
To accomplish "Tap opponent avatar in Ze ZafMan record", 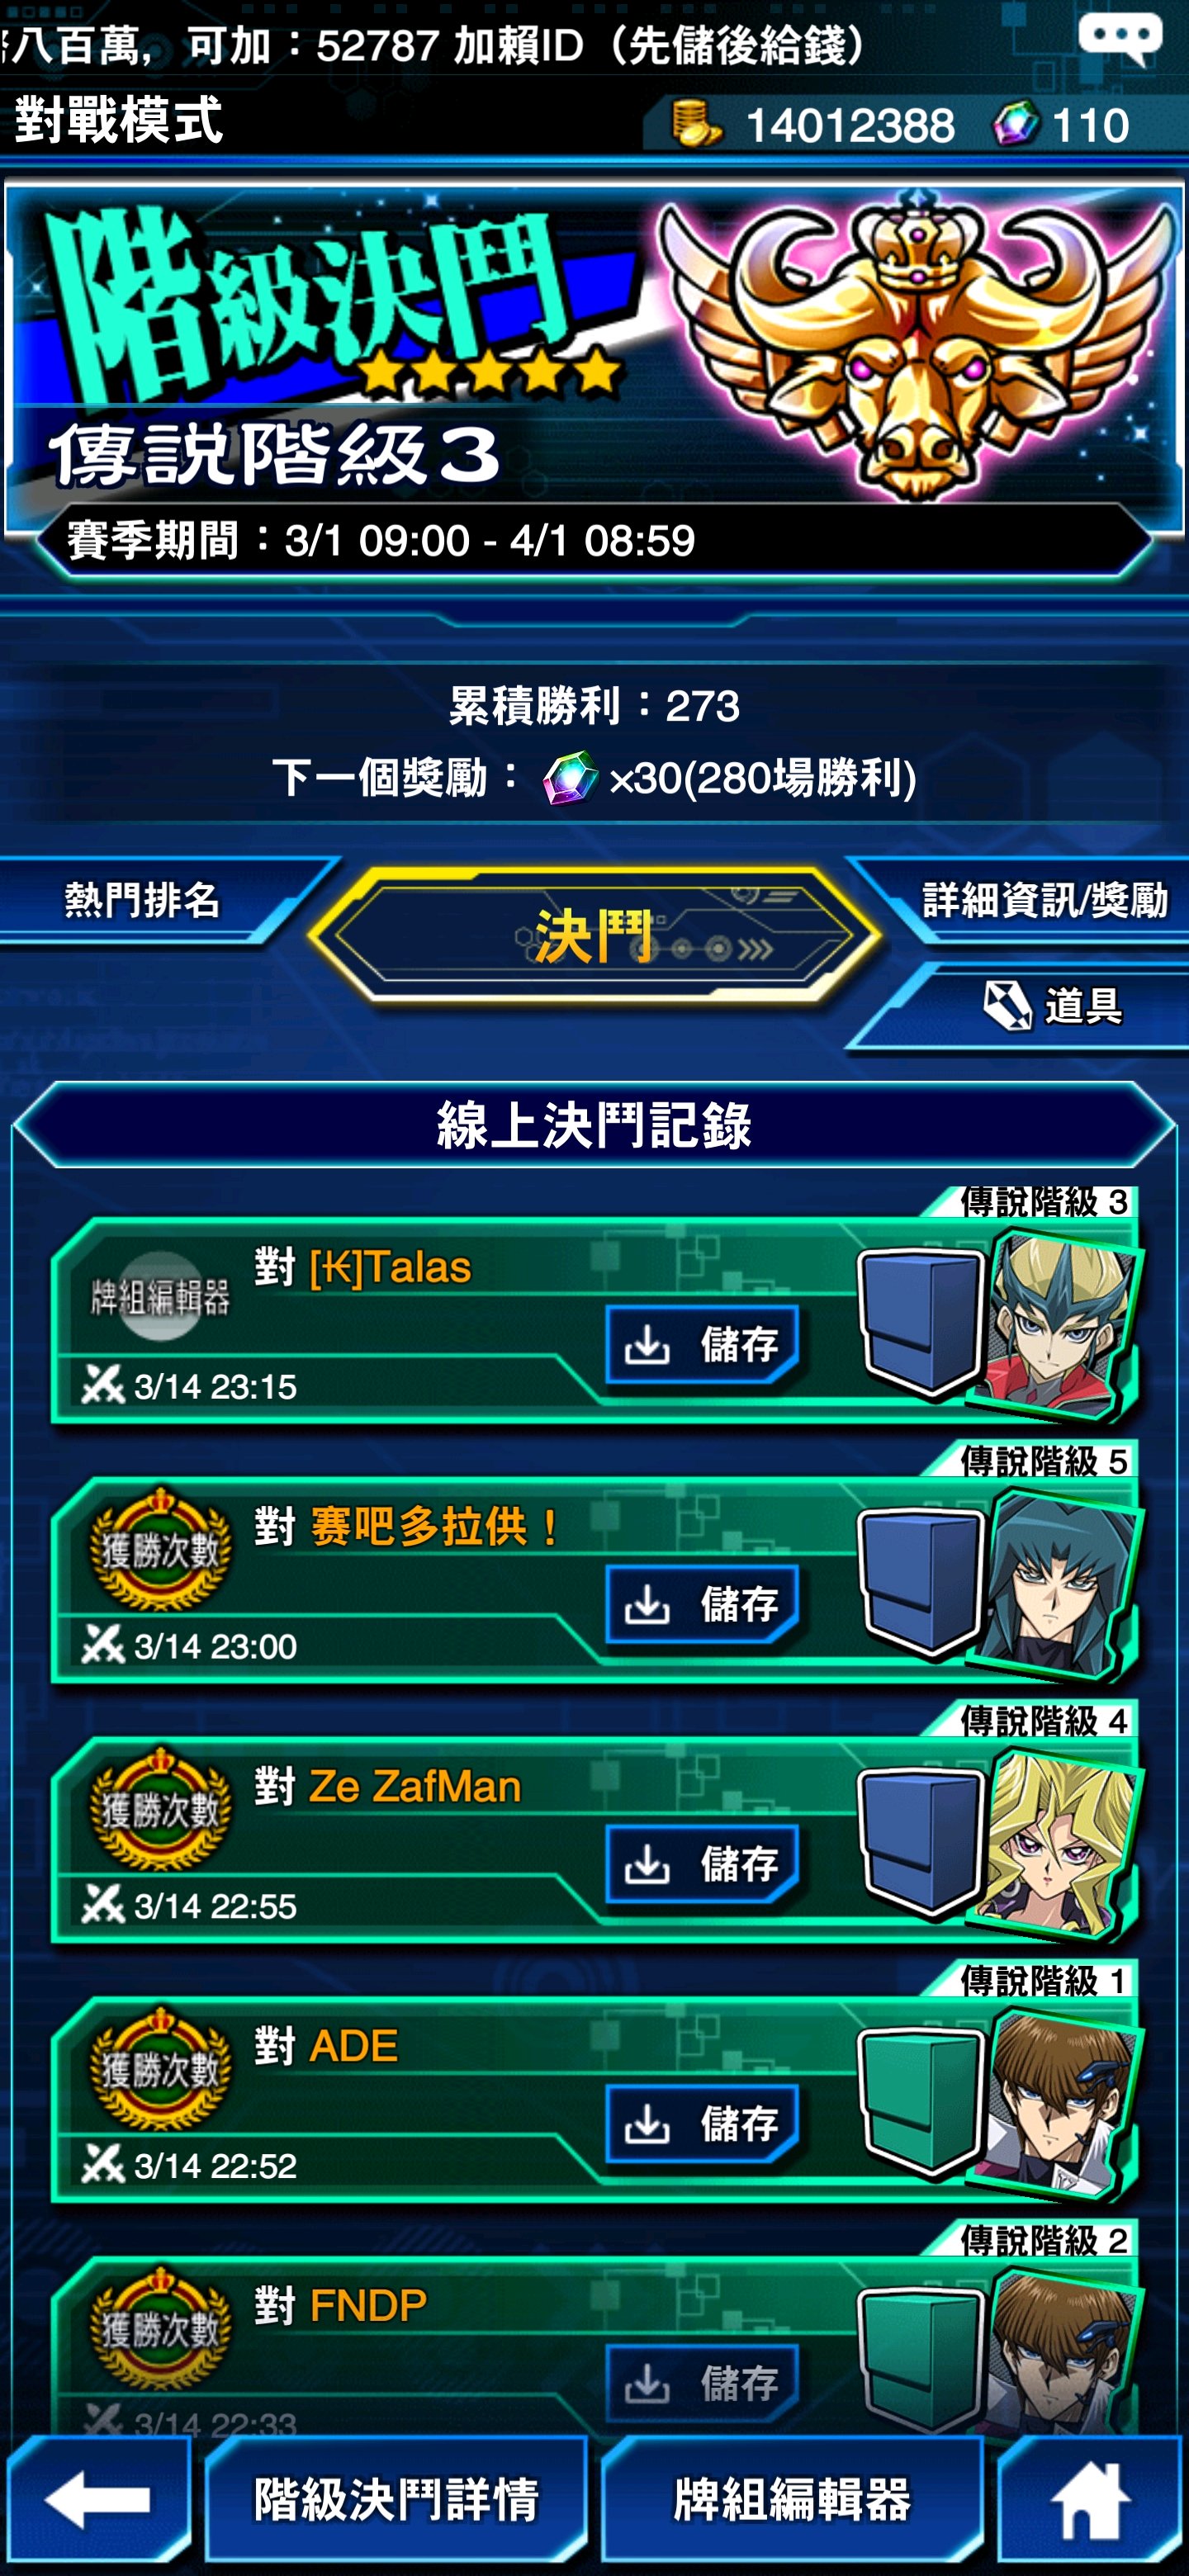I will pos(1058,1842).
